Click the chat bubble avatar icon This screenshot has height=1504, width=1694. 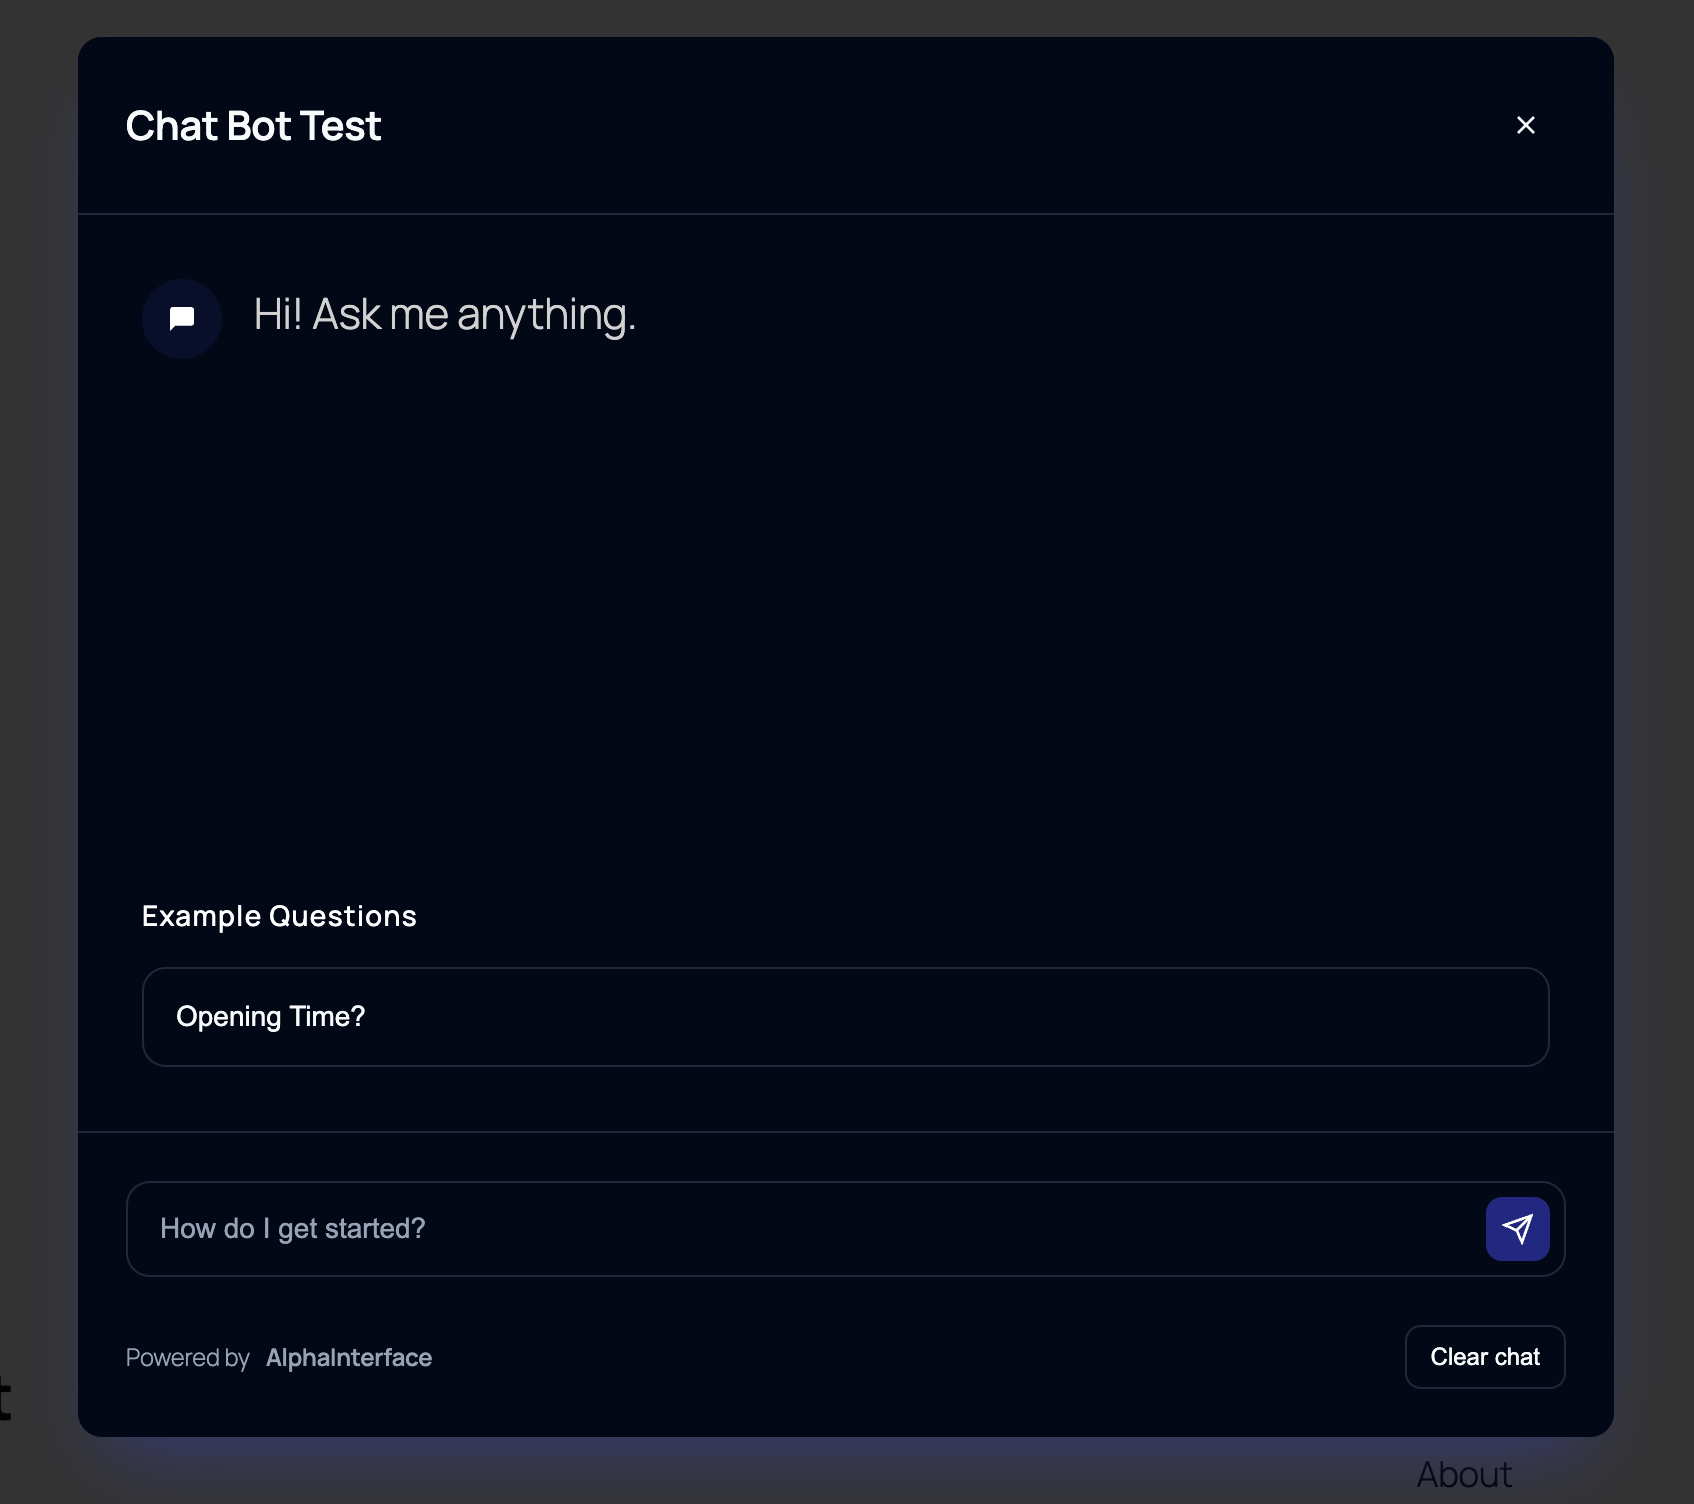tap(182, 319)
